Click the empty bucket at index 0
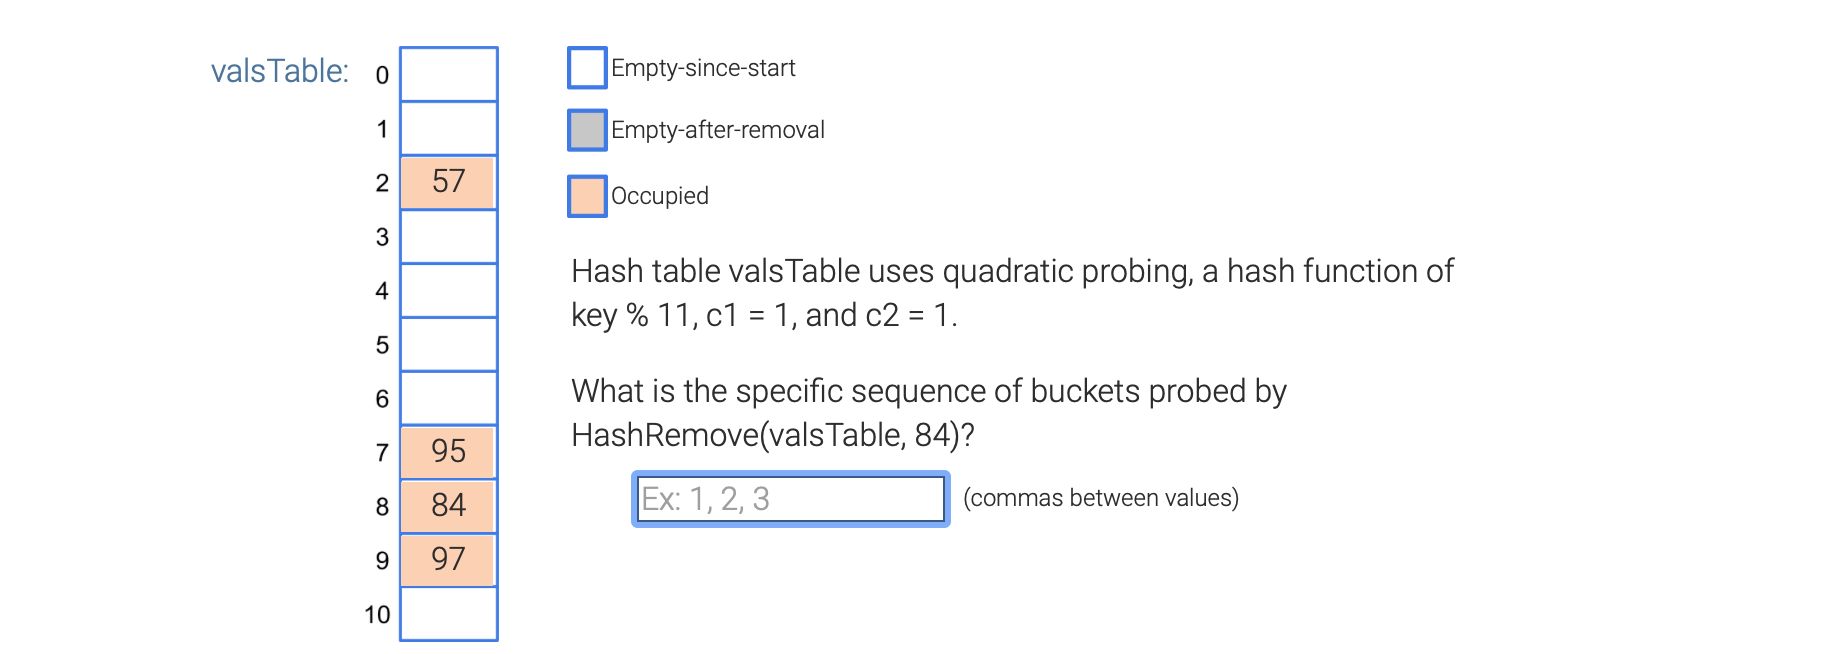 (x=447, y=73)
